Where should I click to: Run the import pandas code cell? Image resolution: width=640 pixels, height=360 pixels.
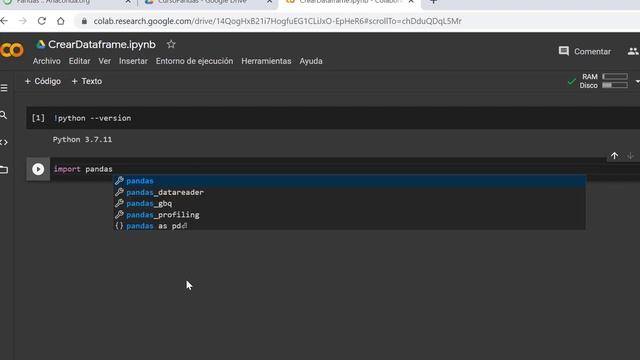(x=38, y=169)
